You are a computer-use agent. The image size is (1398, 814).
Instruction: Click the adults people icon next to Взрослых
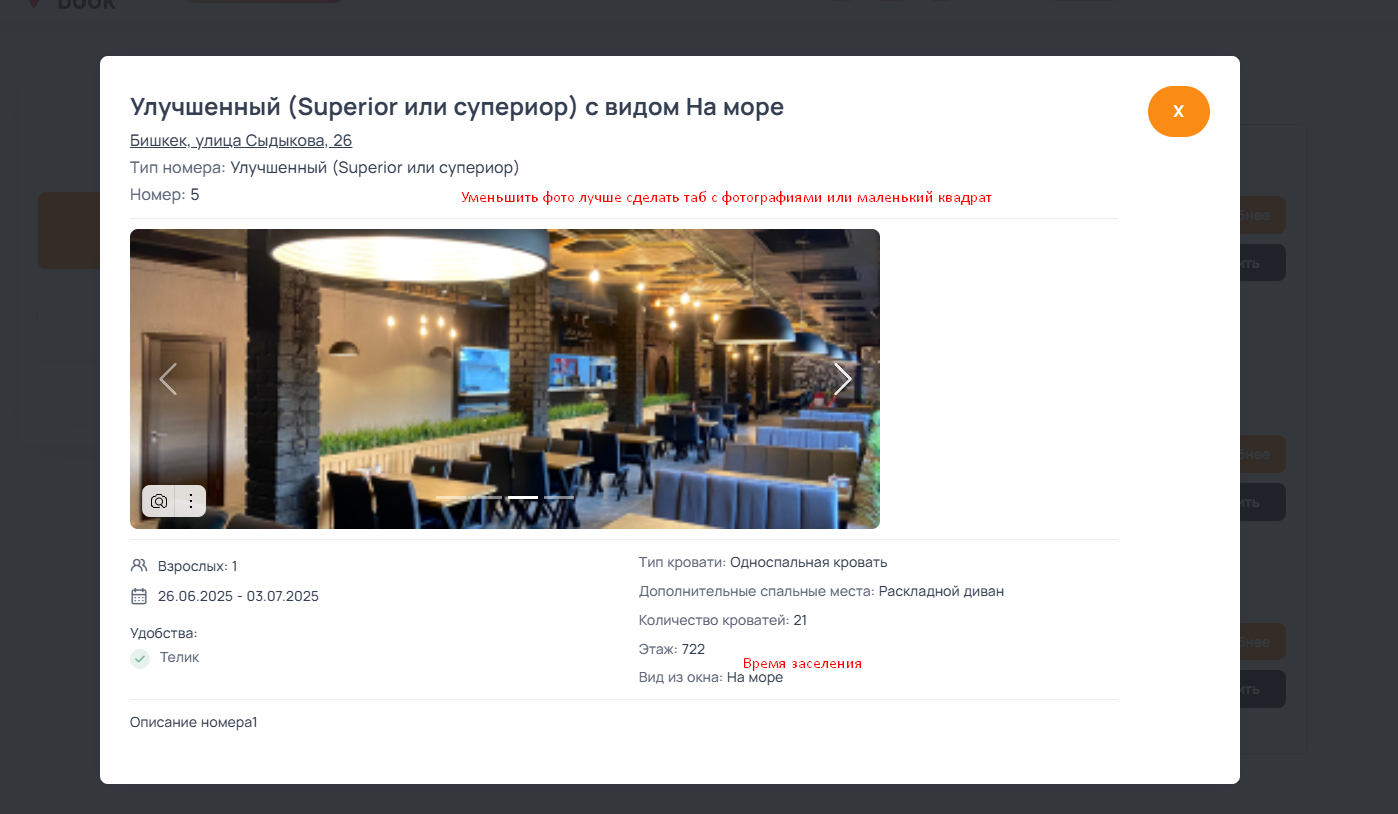tap(139, 566)
